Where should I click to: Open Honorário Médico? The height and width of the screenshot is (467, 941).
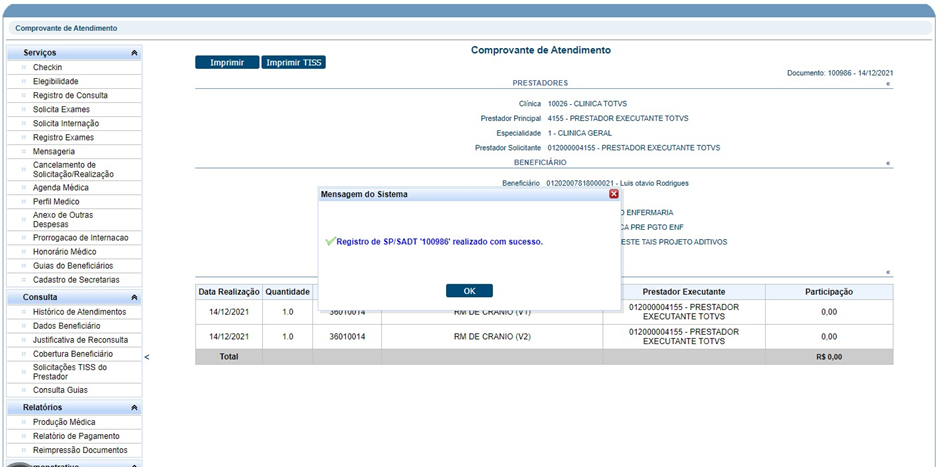(x=64, y=252)
